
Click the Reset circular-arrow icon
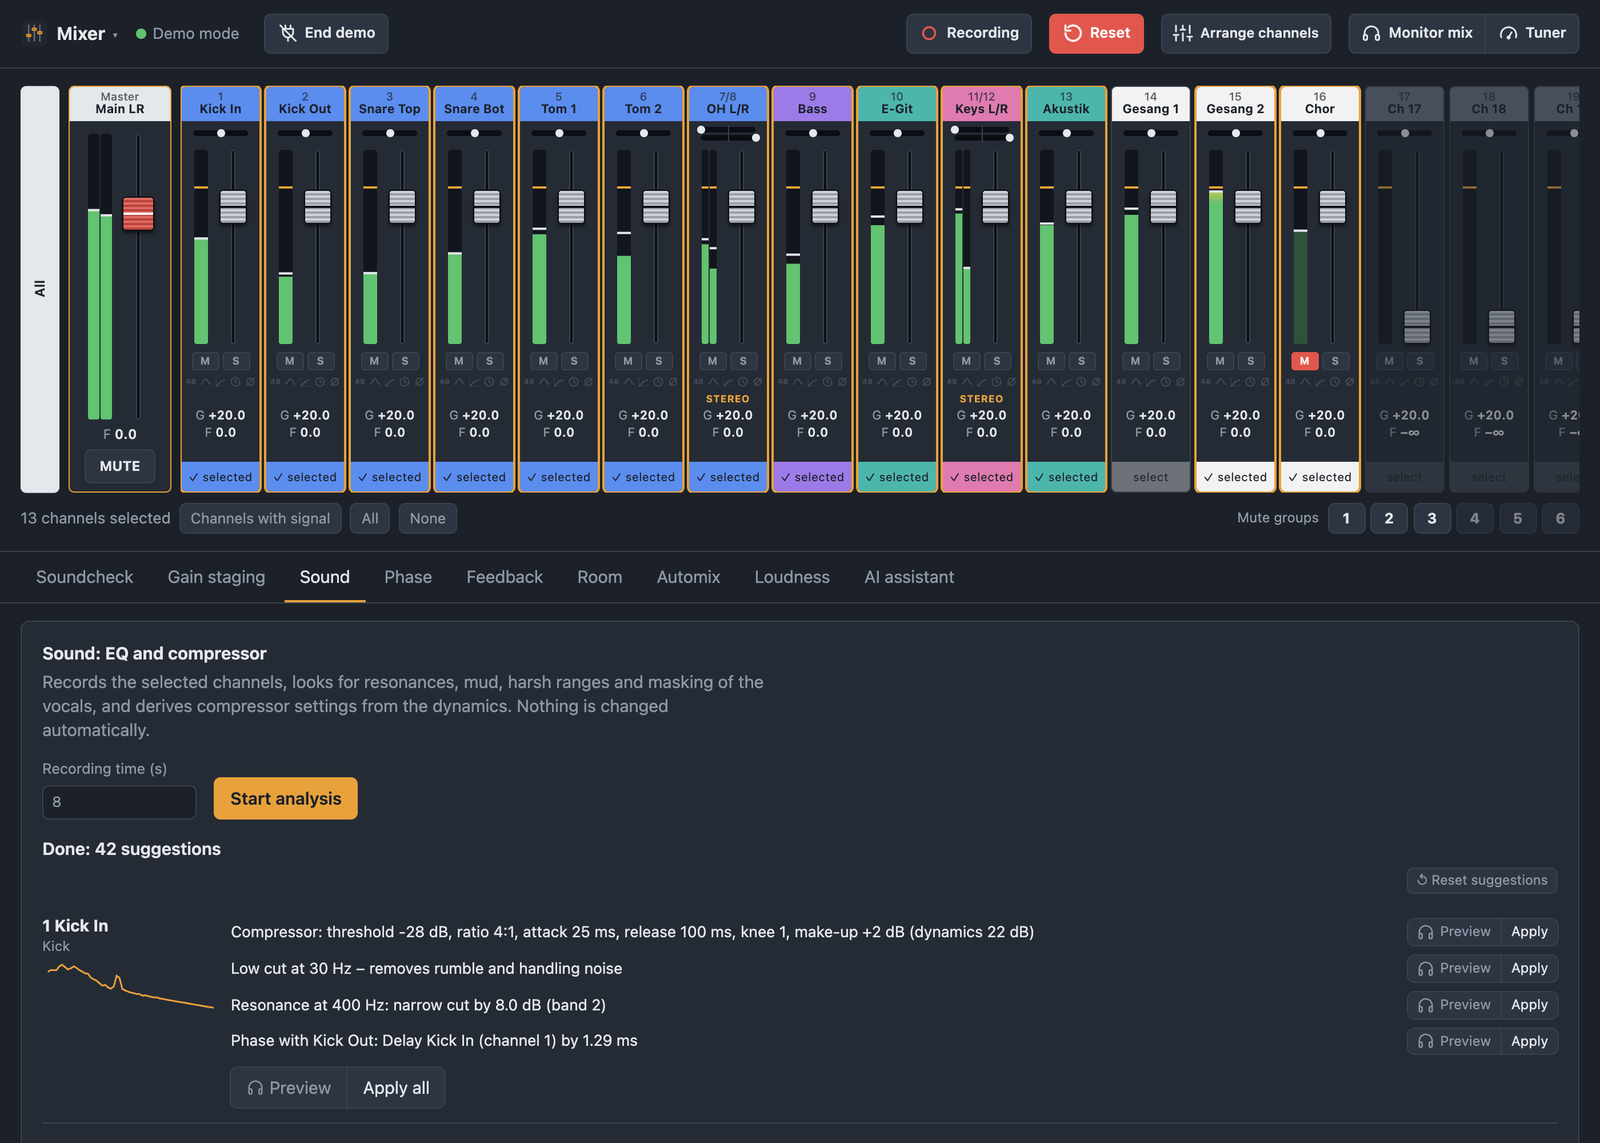coord(1073,33)
